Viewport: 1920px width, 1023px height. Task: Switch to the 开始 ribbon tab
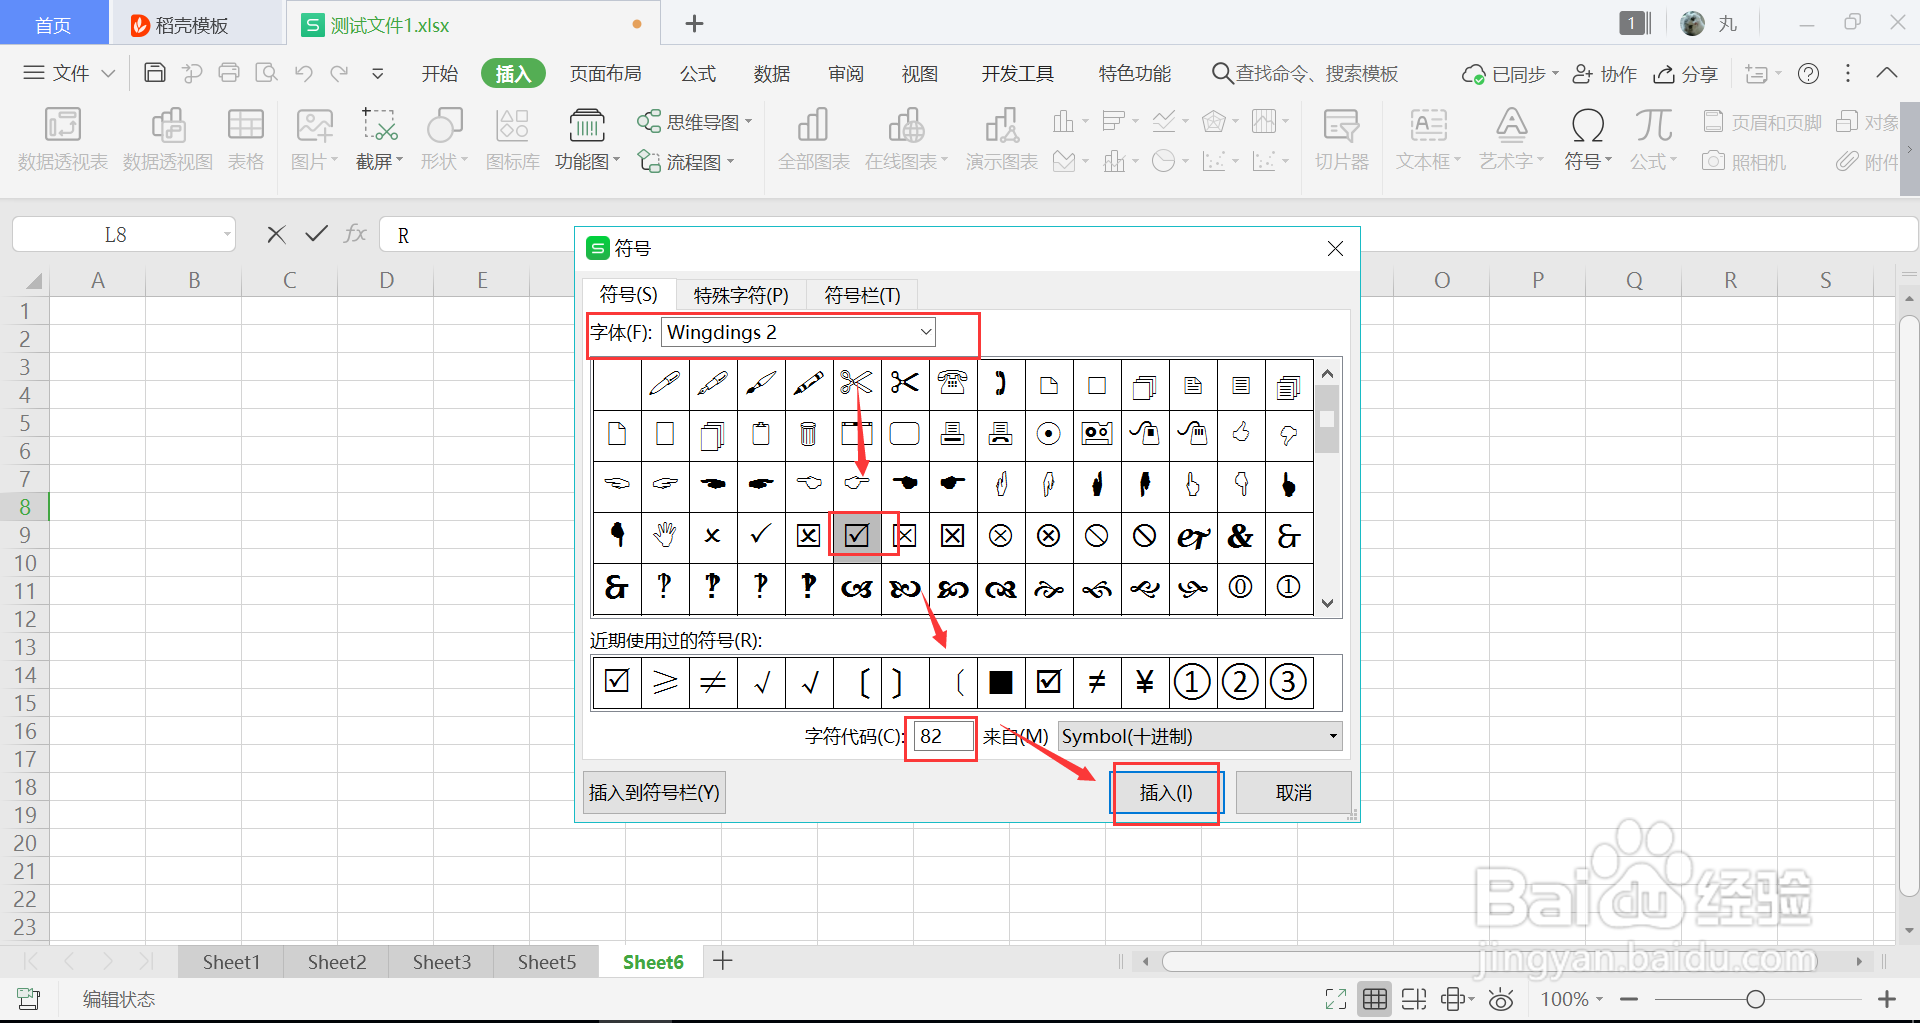coord(439,73)
